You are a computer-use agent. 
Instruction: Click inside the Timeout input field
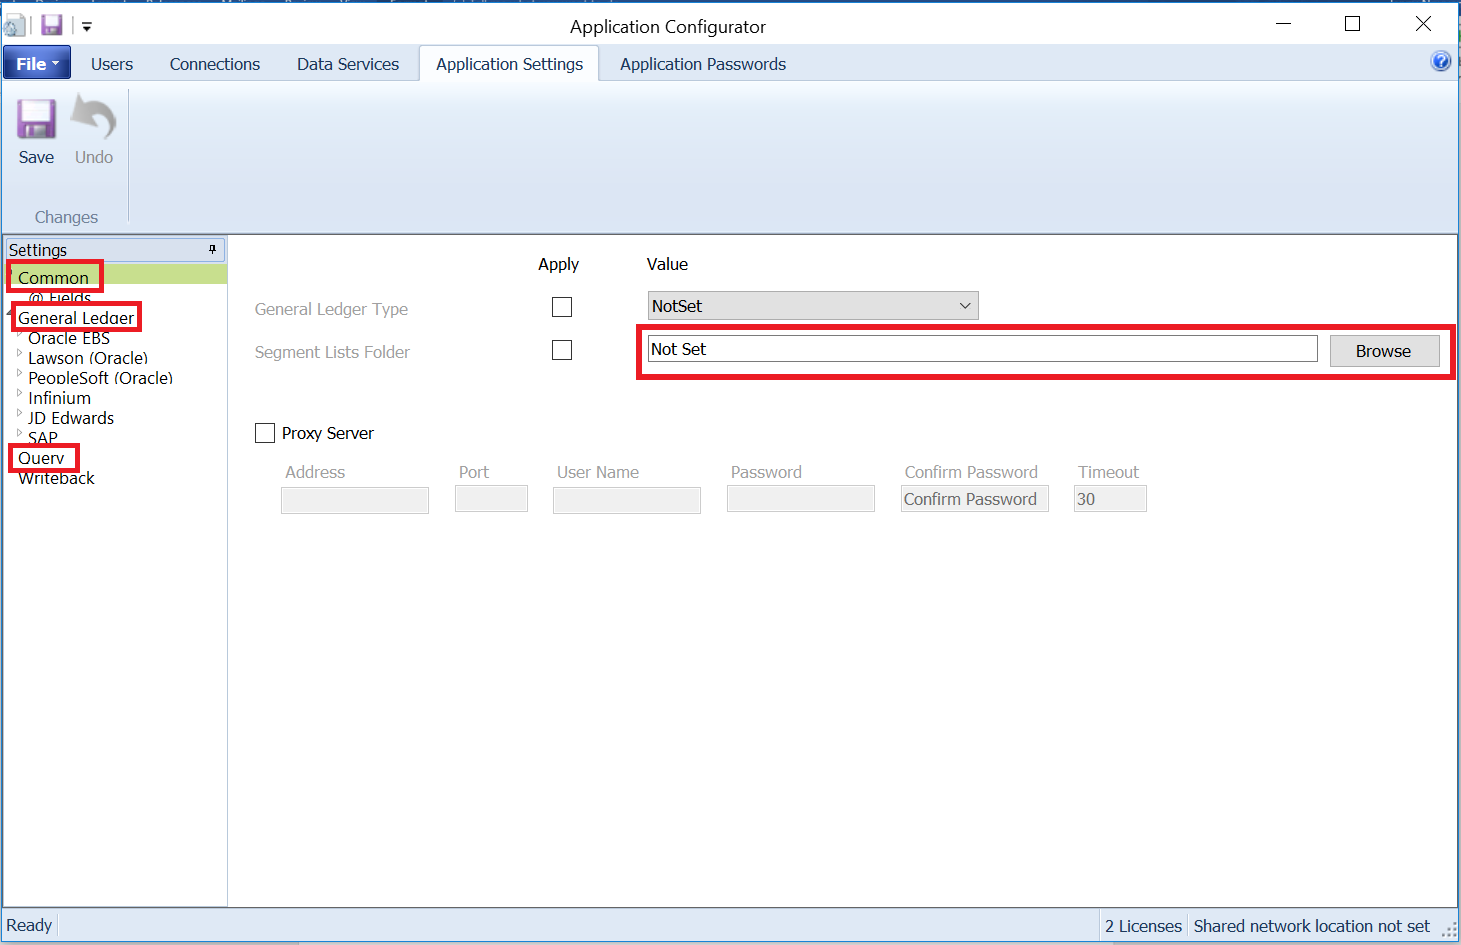(x=1109, y=498)
